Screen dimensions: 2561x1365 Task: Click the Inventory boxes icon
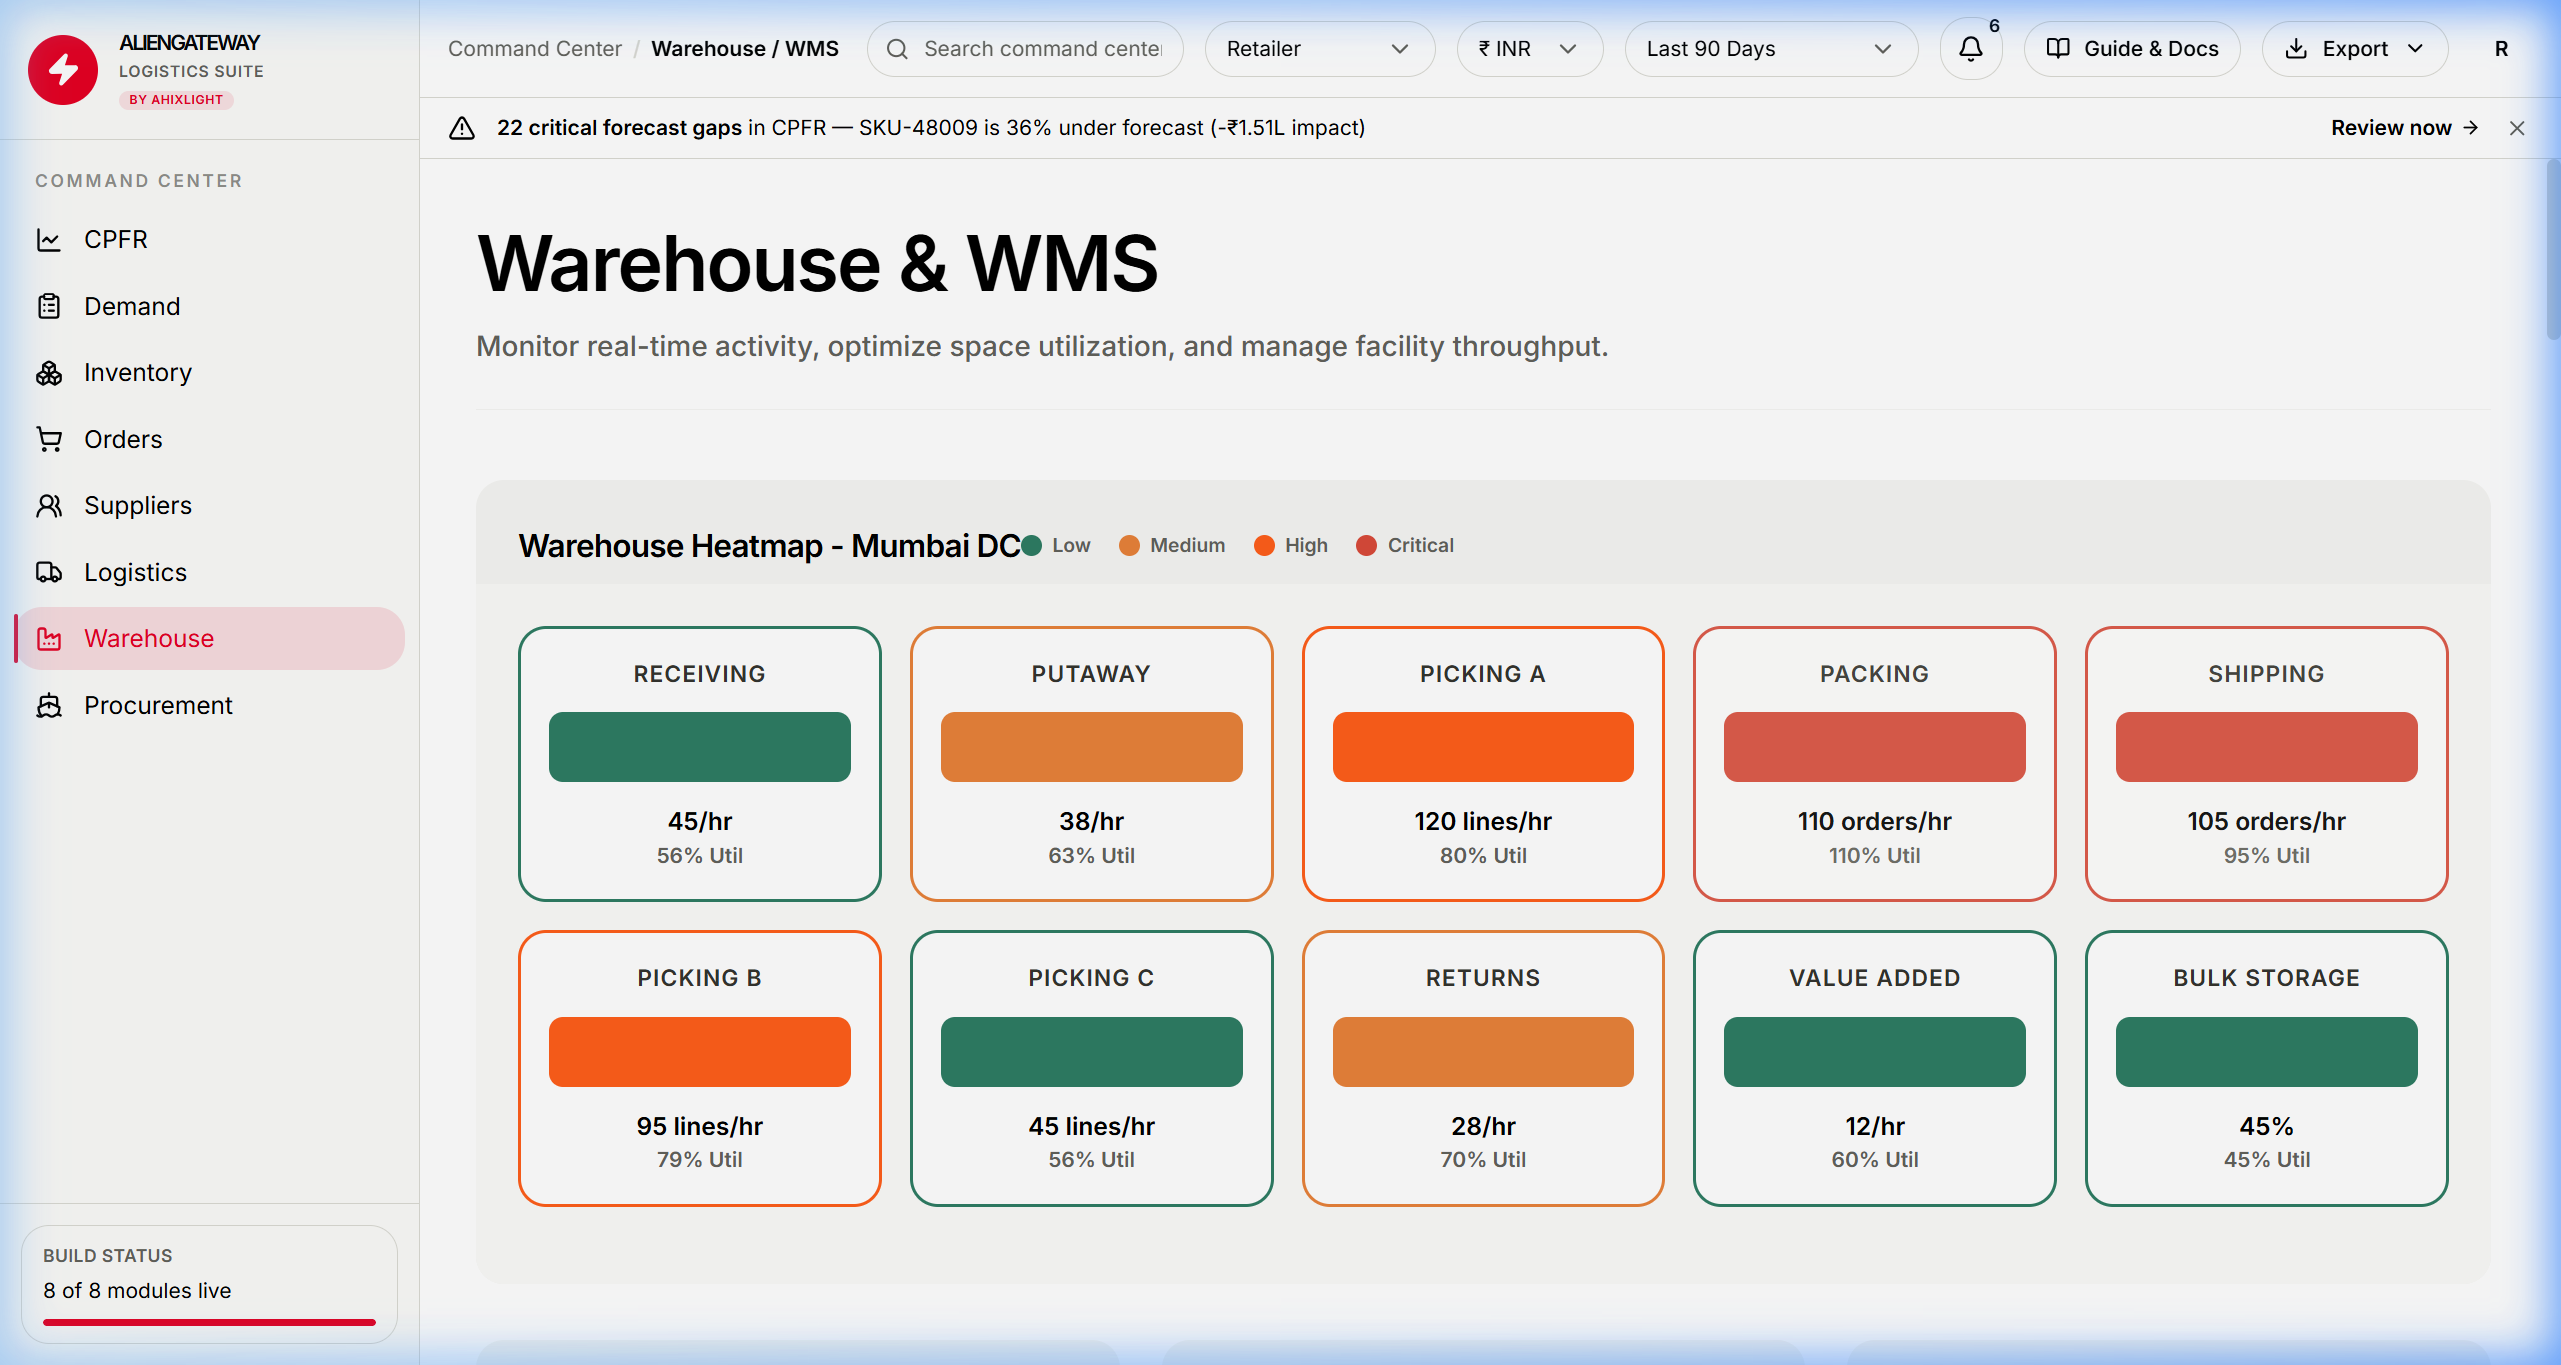pos(49,373)
